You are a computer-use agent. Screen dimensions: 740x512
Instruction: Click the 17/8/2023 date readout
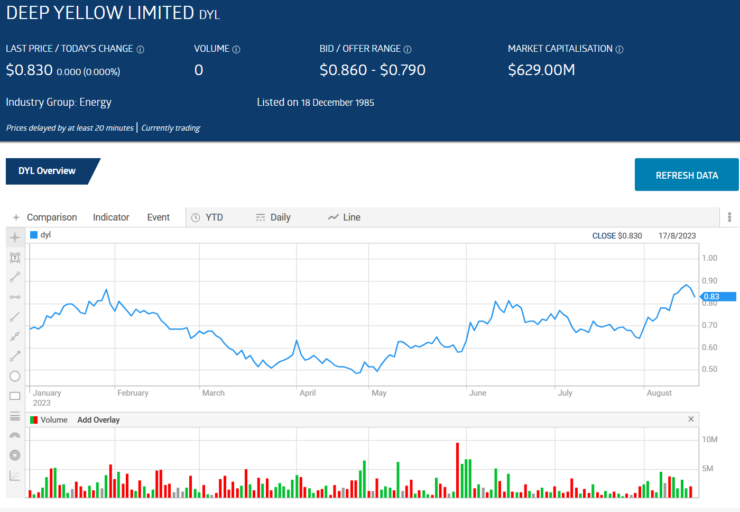[677, 235]
